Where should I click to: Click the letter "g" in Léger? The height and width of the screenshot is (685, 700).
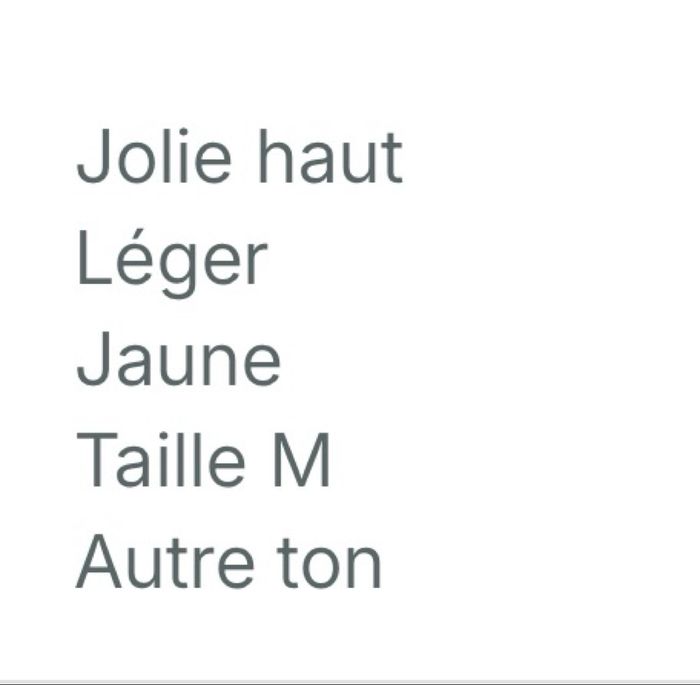tap(177, 268)
